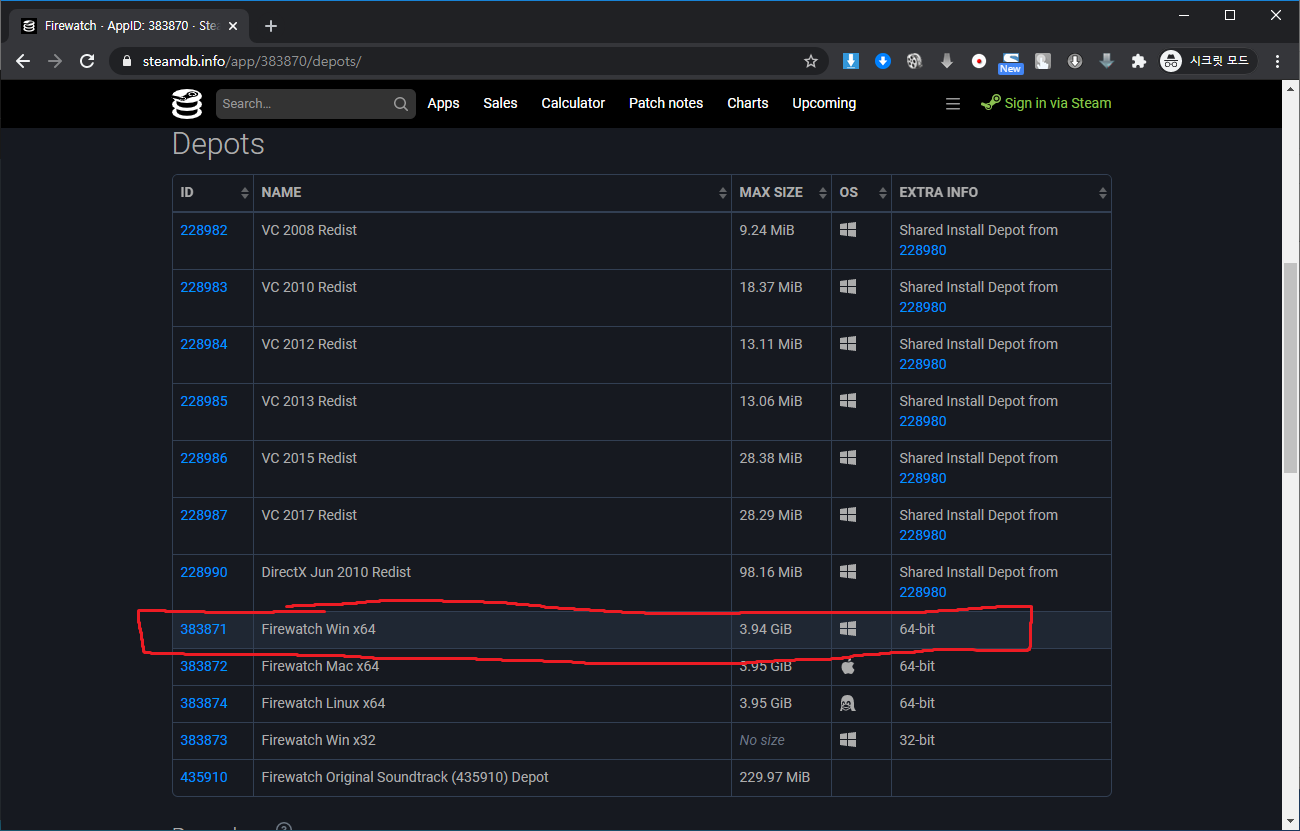Sort the table by the MAX SIZE column
Viewport: 1300px width, 831px height.
(x=781, y=193)
